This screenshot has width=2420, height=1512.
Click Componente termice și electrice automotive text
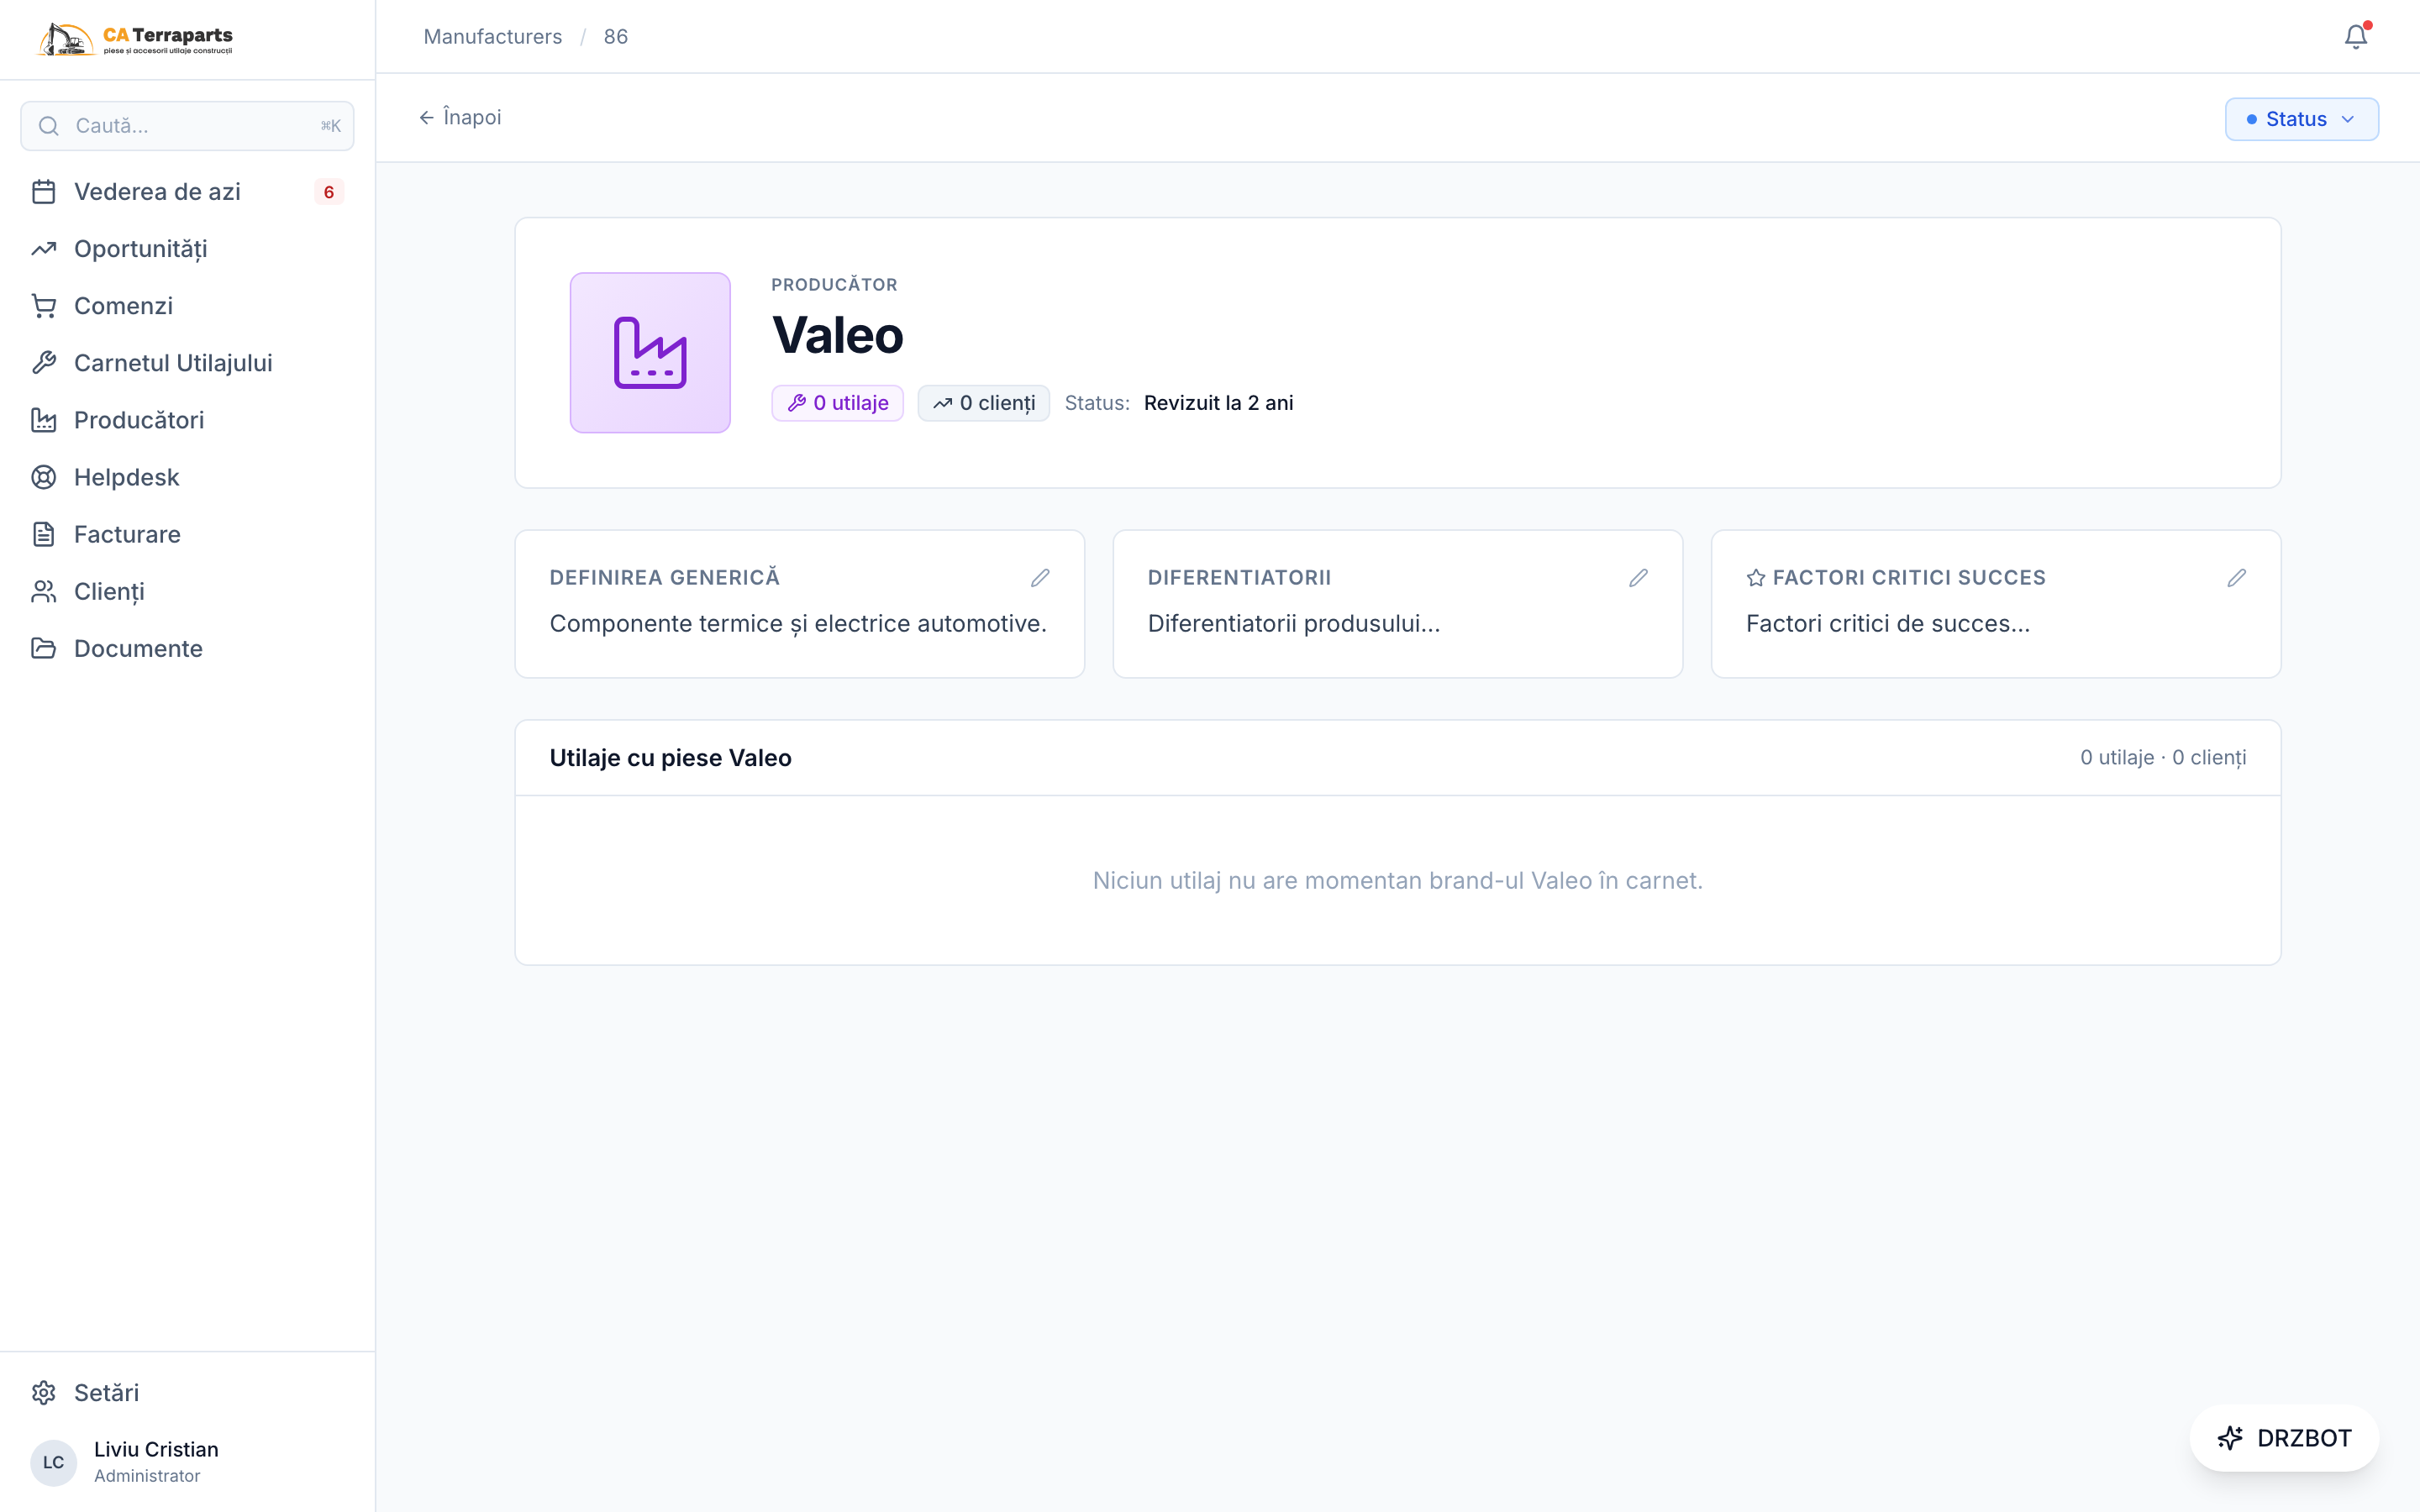(798, 624)
